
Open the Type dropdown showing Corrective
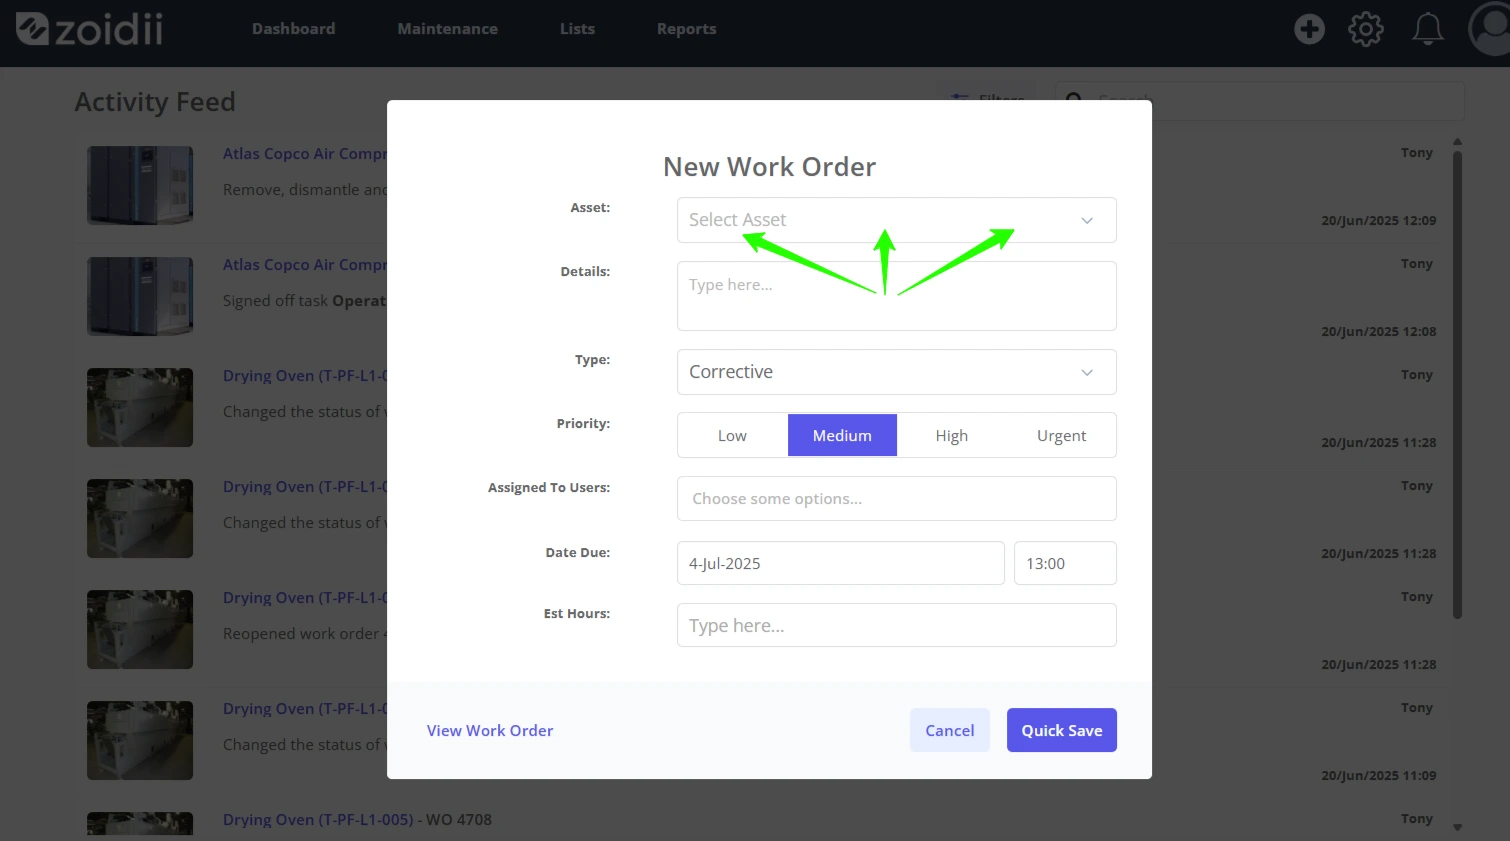[896, 372]
